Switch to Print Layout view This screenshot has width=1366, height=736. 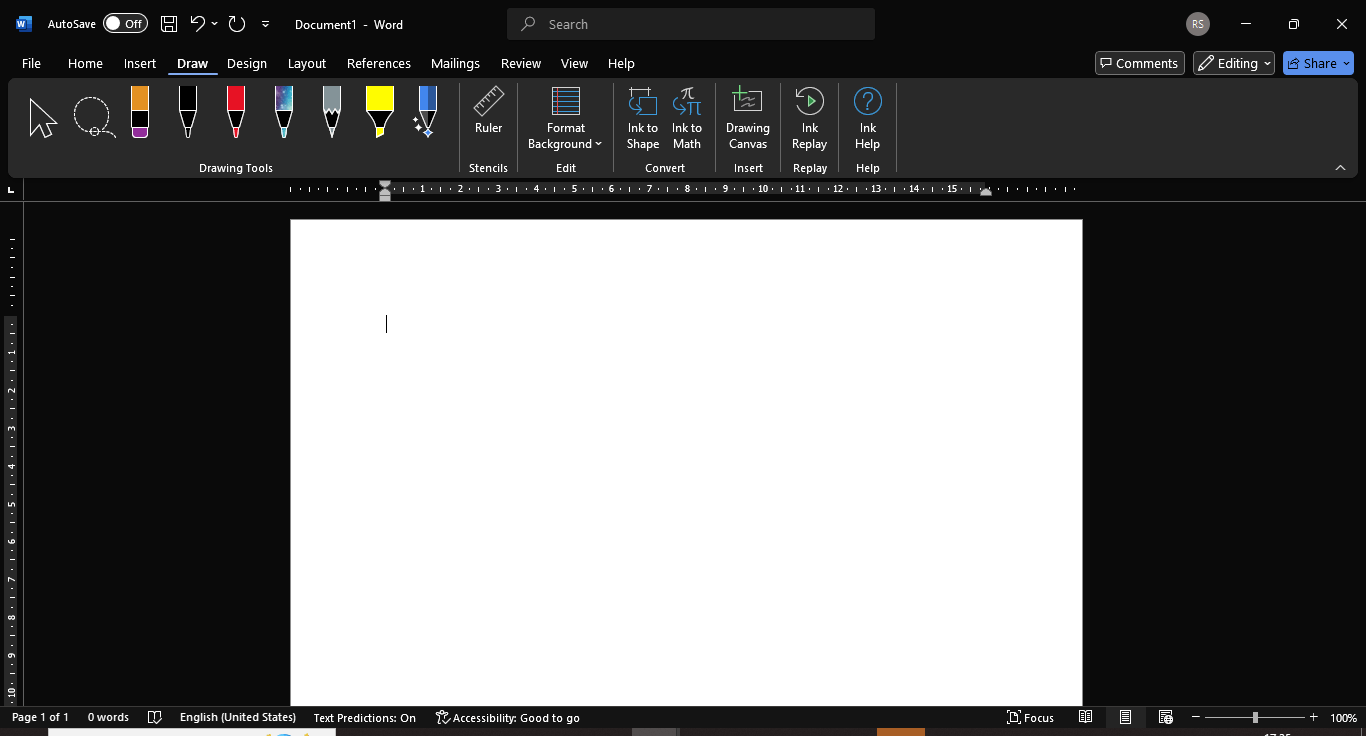1125,717
